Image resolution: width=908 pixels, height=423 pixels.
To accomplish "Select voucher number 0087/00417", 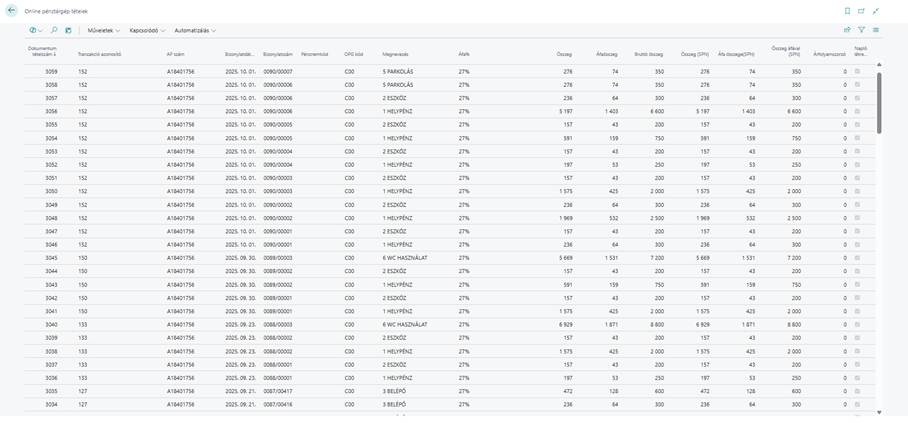I will click(278, 391).
